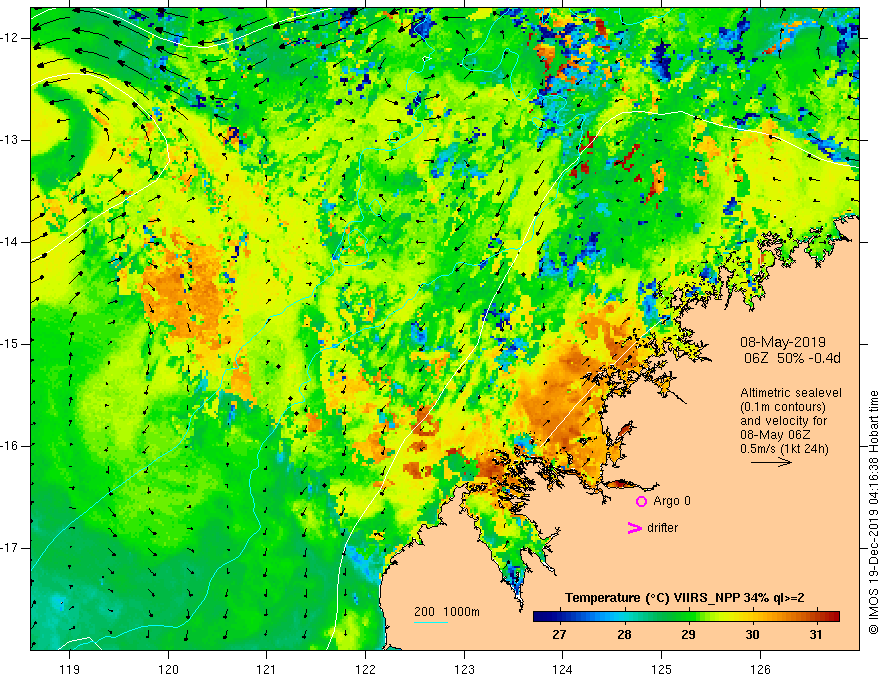Screen dimensions: 880x680
Task: Click the 27 tick label on colorbar
Action: point(559,635)
